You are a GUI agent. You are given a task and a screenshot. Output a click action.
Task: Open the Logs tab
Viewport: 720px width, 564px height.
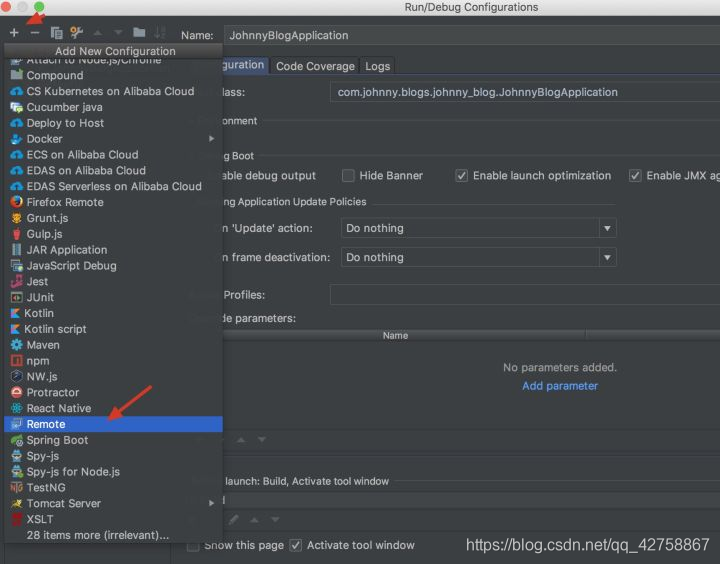[x=377, y=66]
